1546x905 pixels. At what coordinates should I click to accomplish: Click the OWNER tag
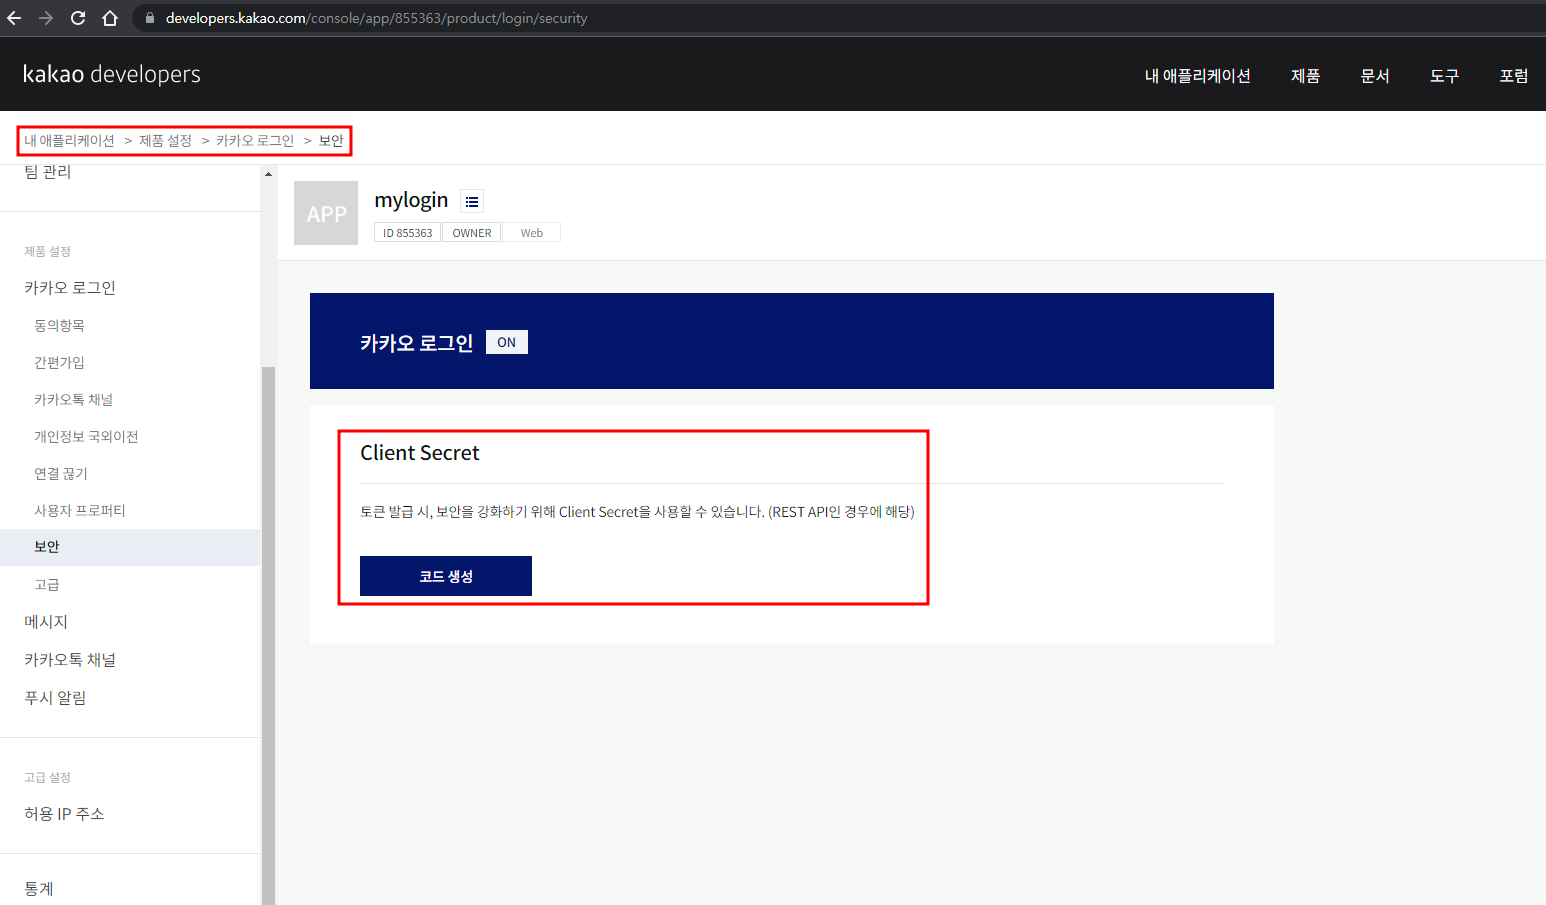(x=472, y=233)
